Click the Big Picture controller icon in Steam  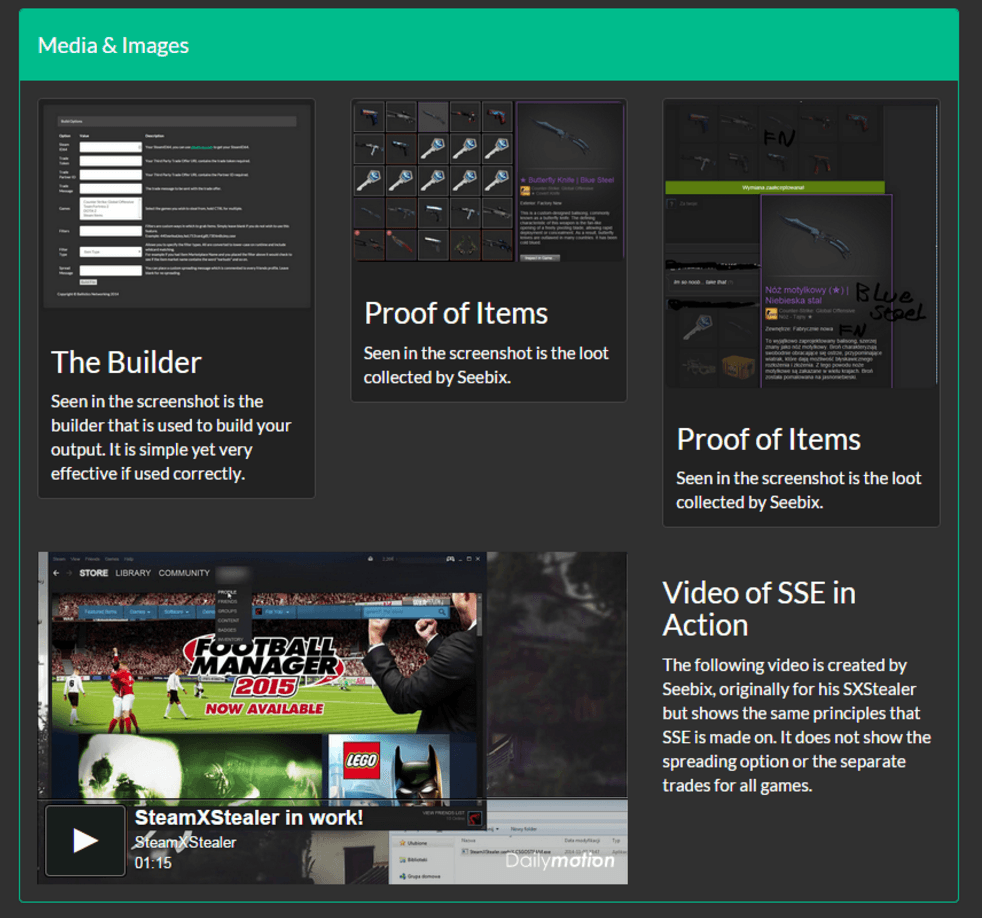449,558
